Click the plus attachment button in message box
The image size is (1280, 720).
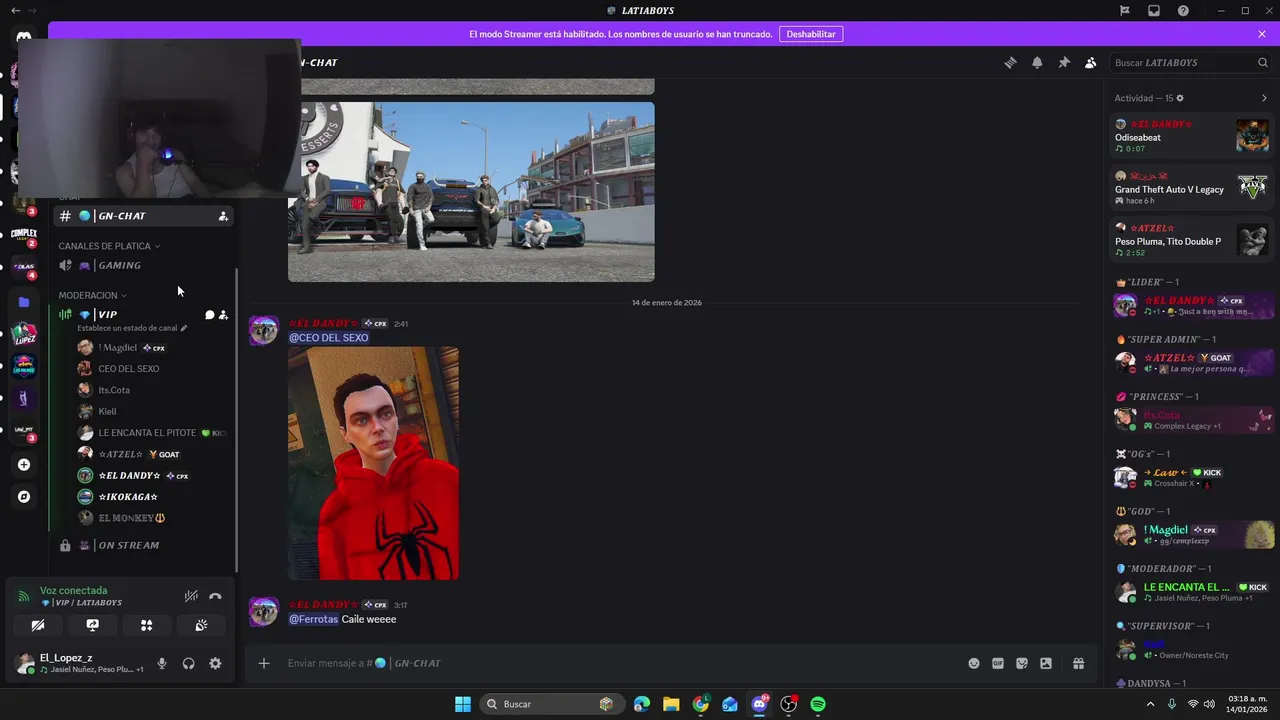click(x=264, y=663)
